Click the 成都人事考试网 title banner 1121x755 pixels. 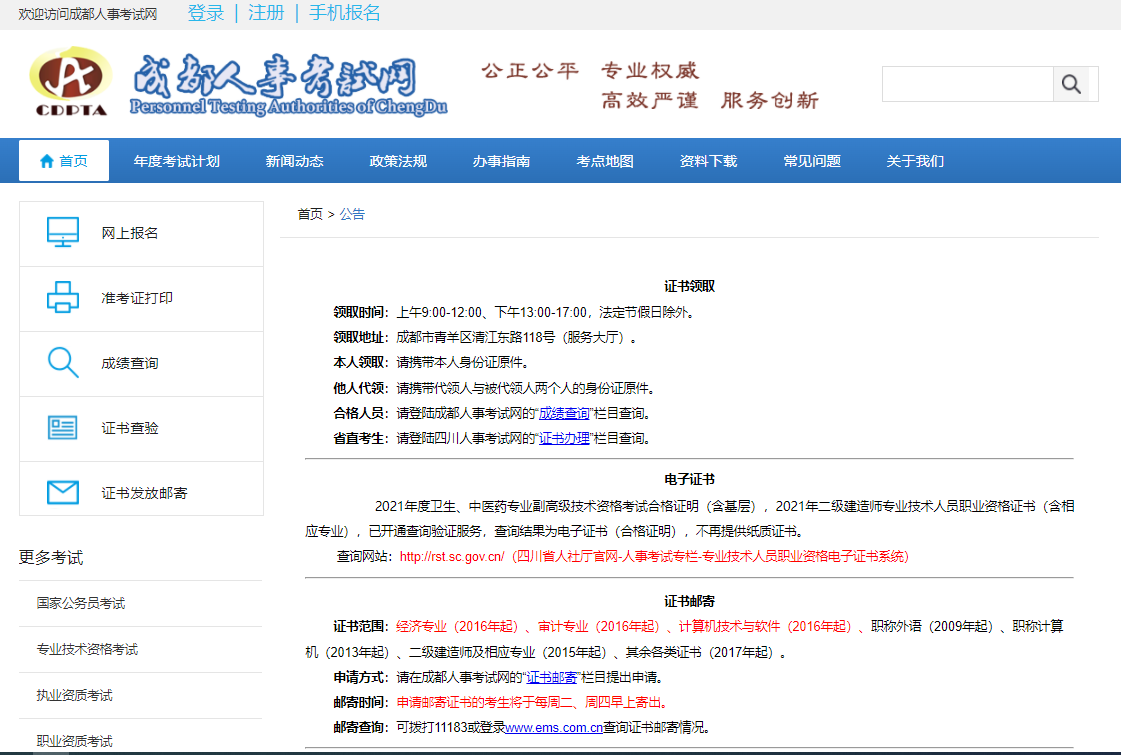[288, 84]
